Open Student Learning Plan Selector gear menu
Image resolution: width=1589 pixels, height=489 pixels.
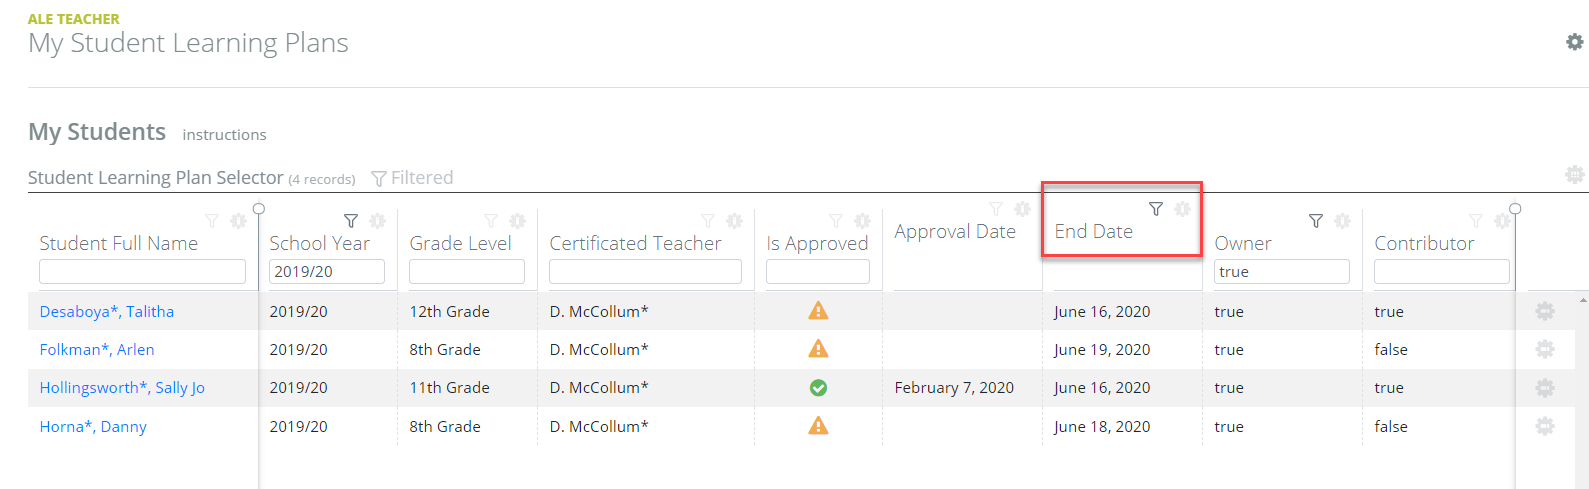pos(1575,175)
